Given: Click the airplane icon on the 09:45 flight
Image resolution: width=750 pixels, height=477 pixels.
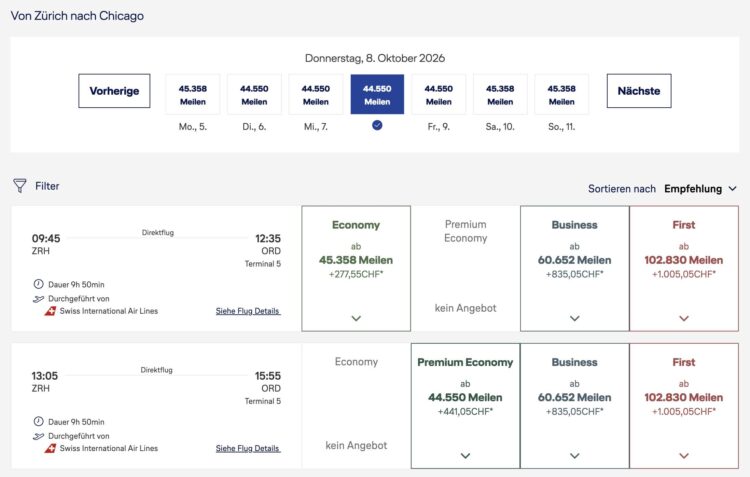Looking at the screenshot, I should 38,299.
